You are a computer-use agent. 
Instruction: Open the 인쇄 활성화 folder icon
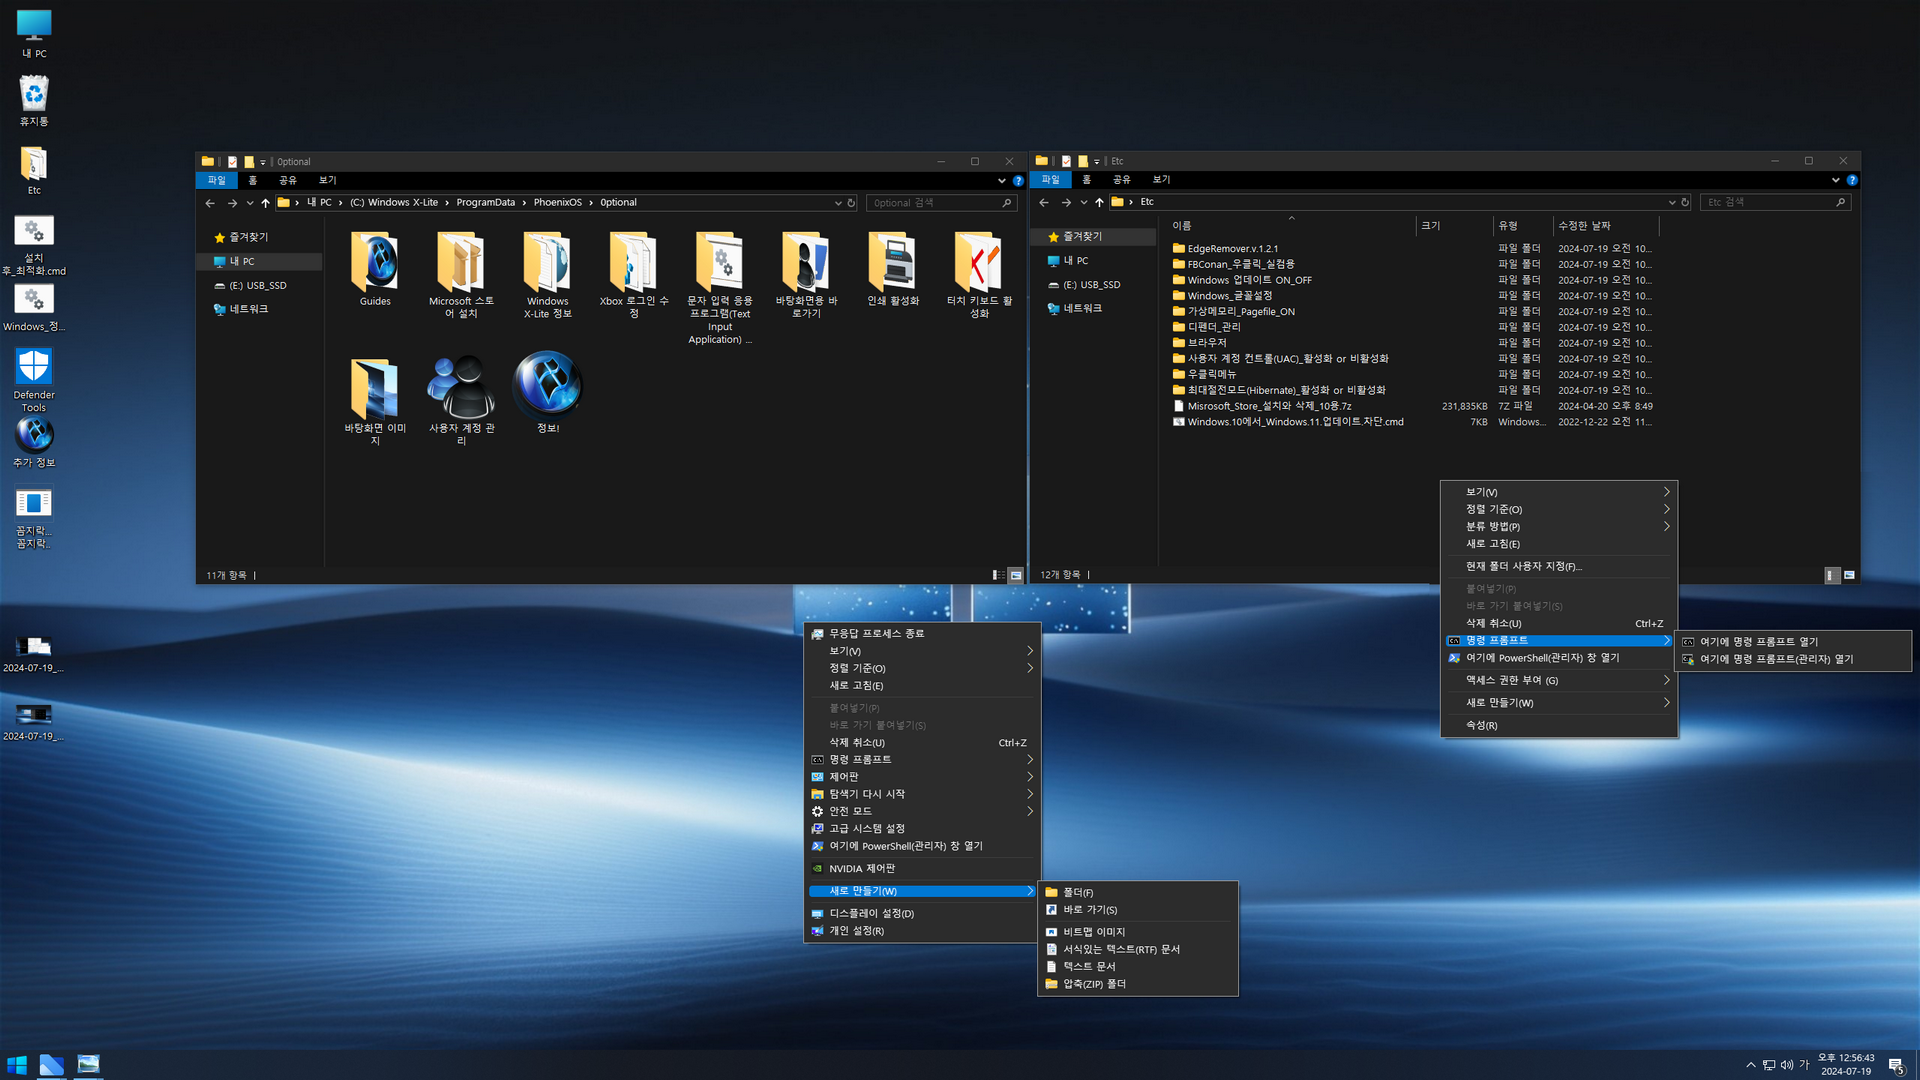892,264
